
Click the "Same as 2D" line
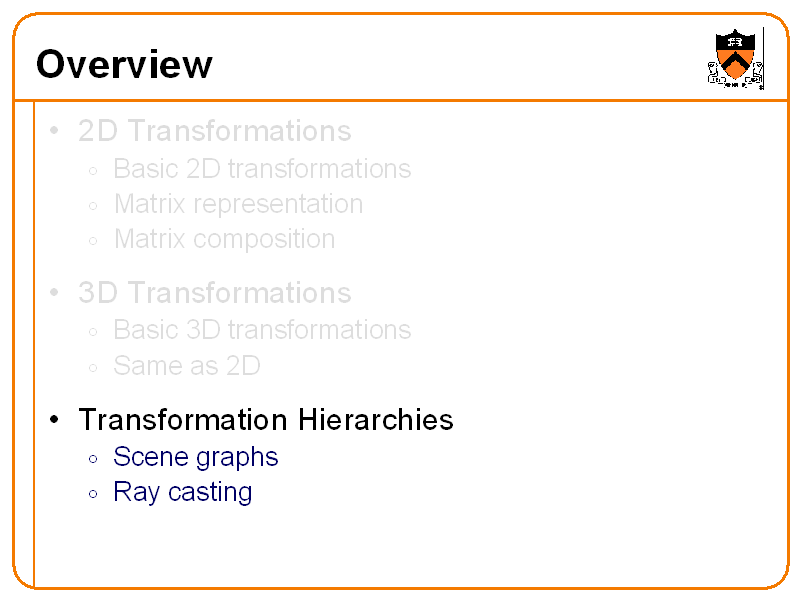click(x=187, y=366)
